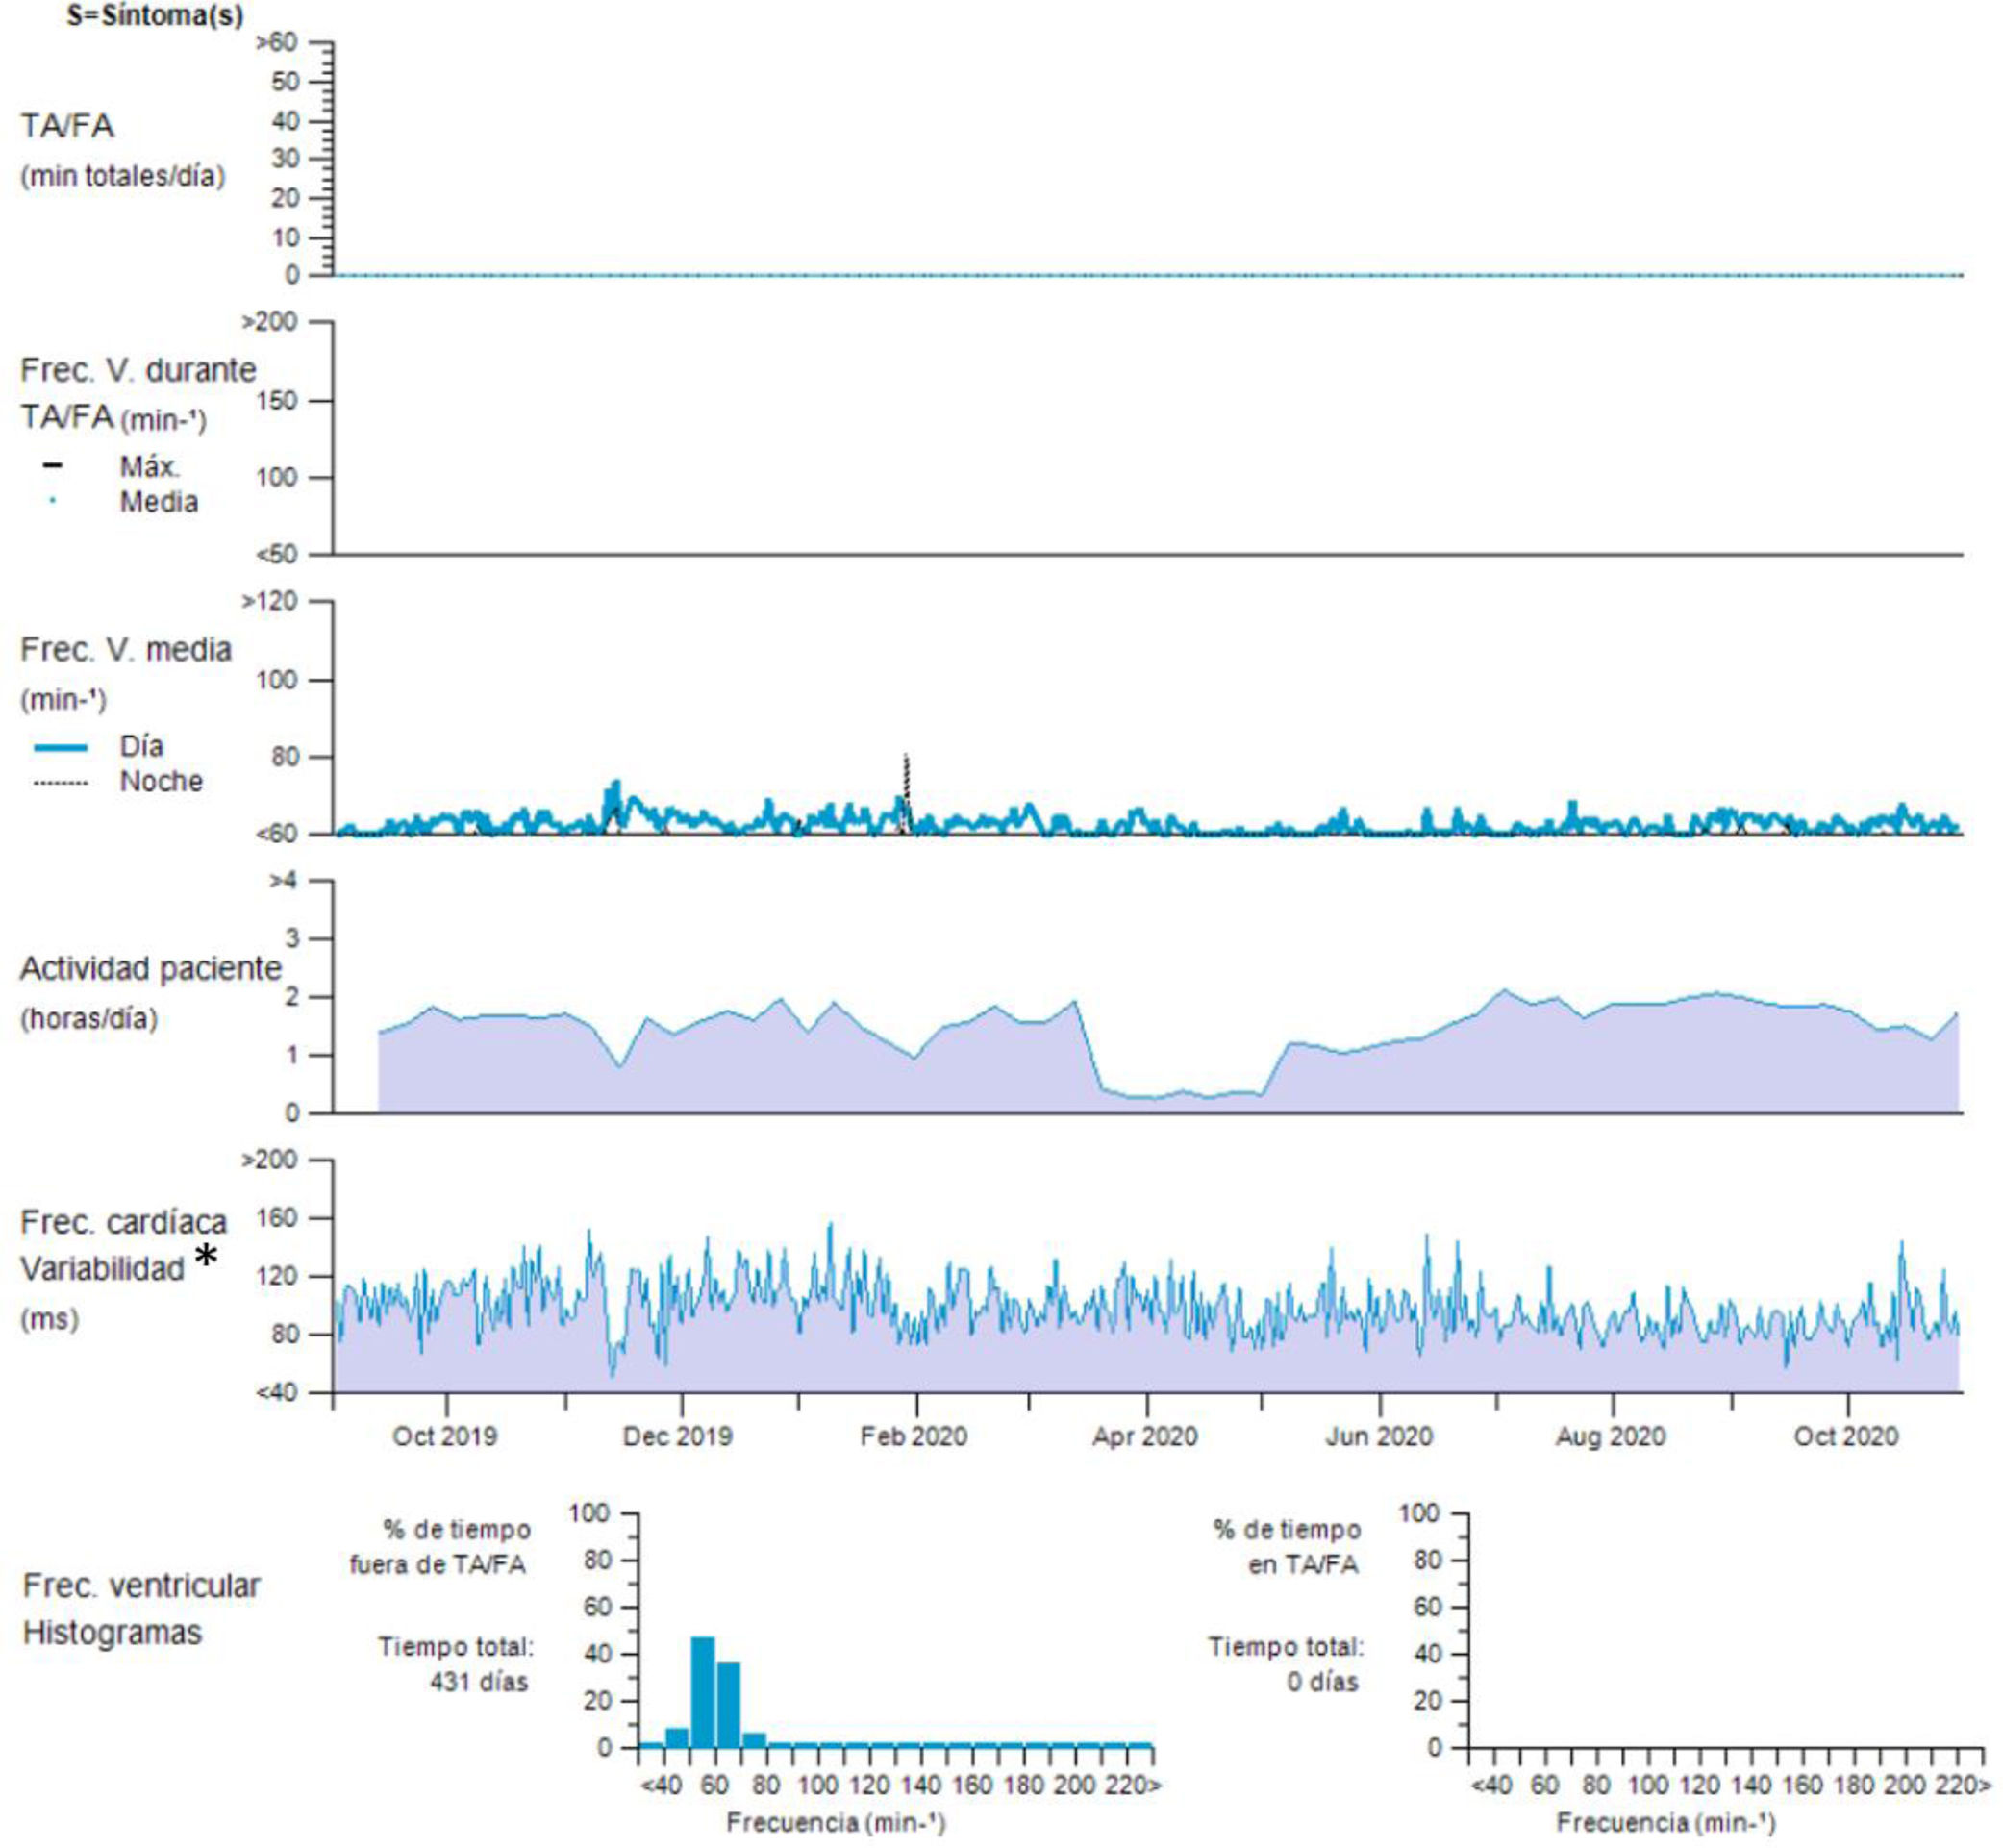Screen dimensions: 2003x1848
Task: Click the Media legend dot
Action: point(52,501)
